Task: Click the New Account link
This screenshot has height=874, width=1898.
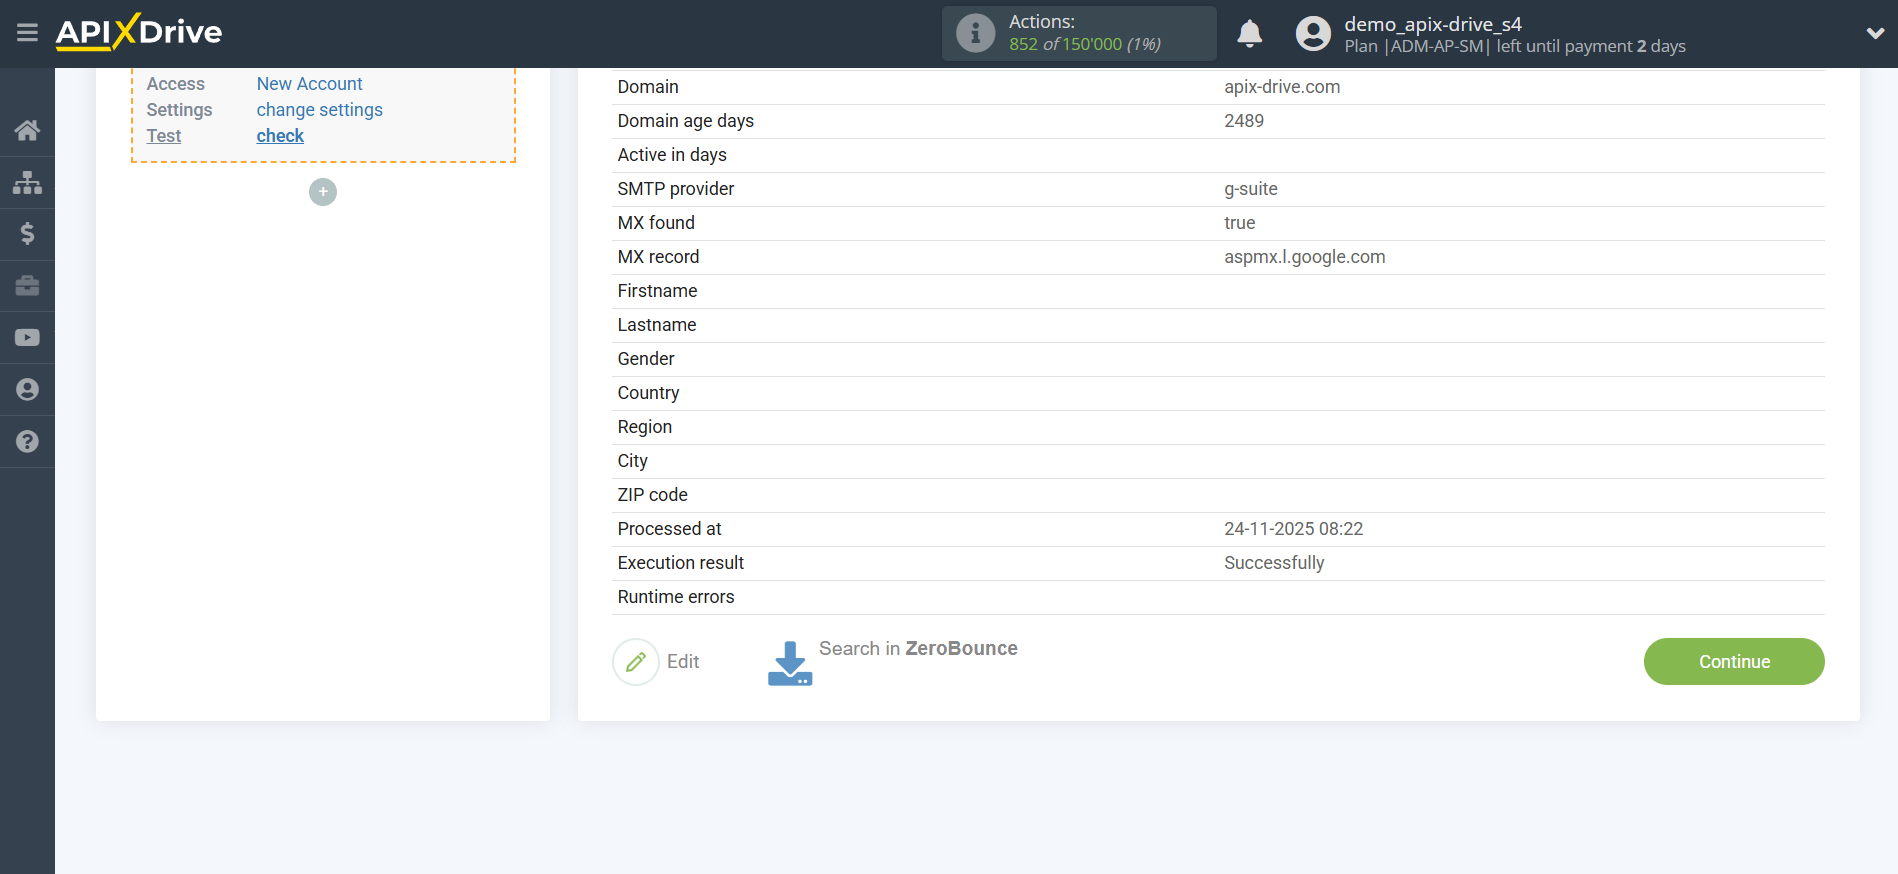Action: pyautogui.click(x=309, y=84)
